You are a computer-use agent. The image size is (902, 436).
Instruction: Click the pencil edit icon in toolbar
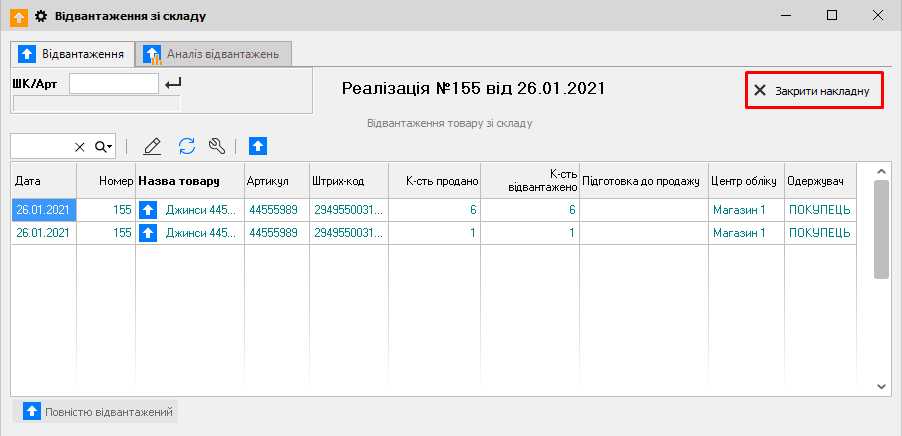(x=152, y=146)
